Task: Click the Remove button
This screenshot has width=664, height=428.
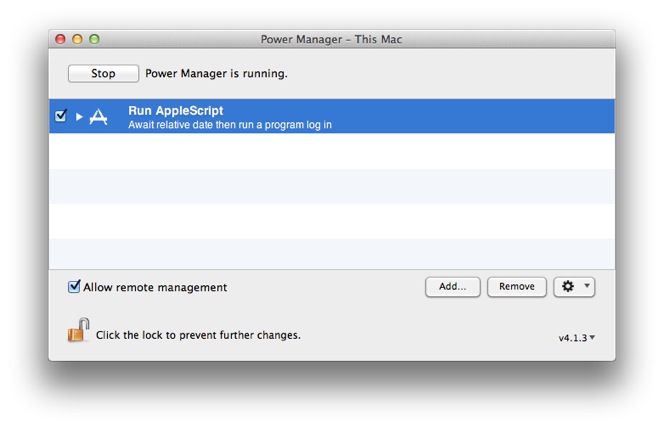Action: (517, 287)
